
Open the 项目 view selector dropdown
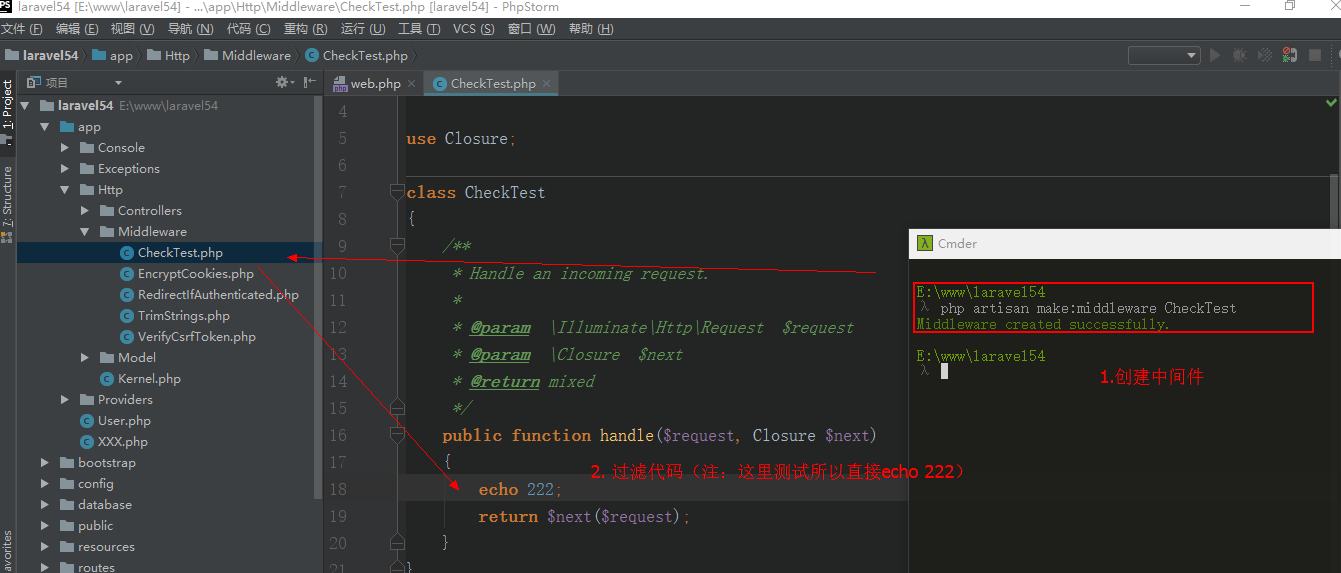coord(118,83)
